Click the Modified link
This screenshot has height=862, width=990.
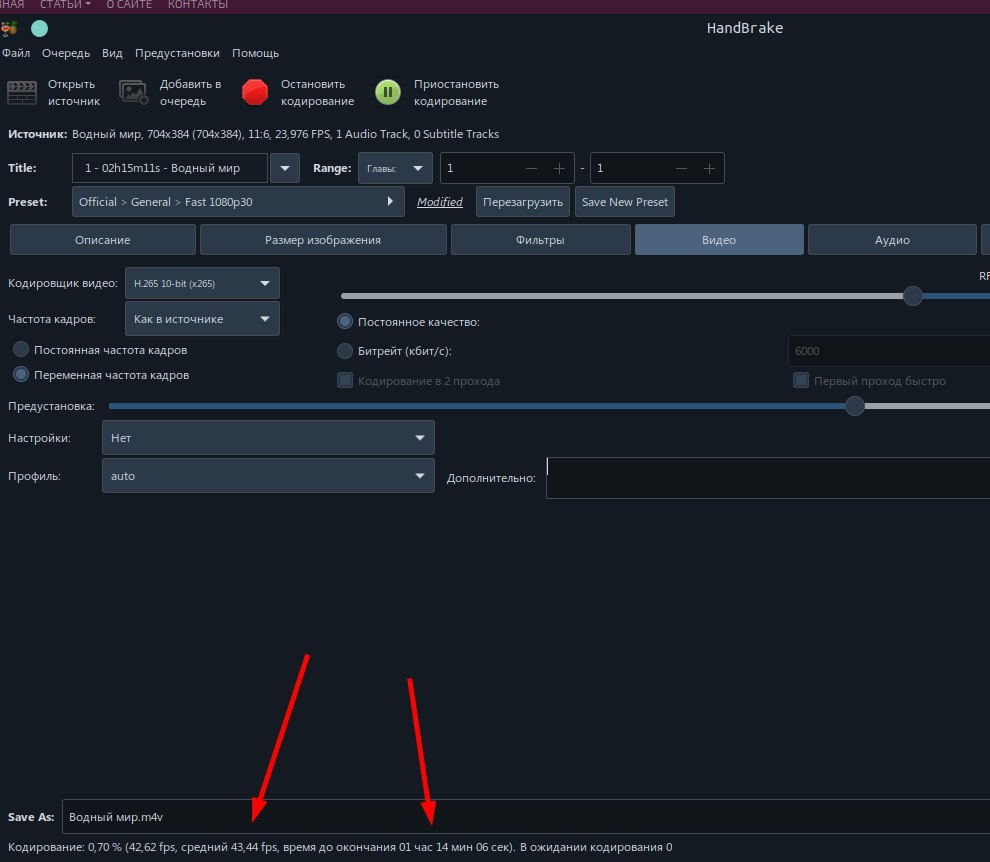point(439,202)
